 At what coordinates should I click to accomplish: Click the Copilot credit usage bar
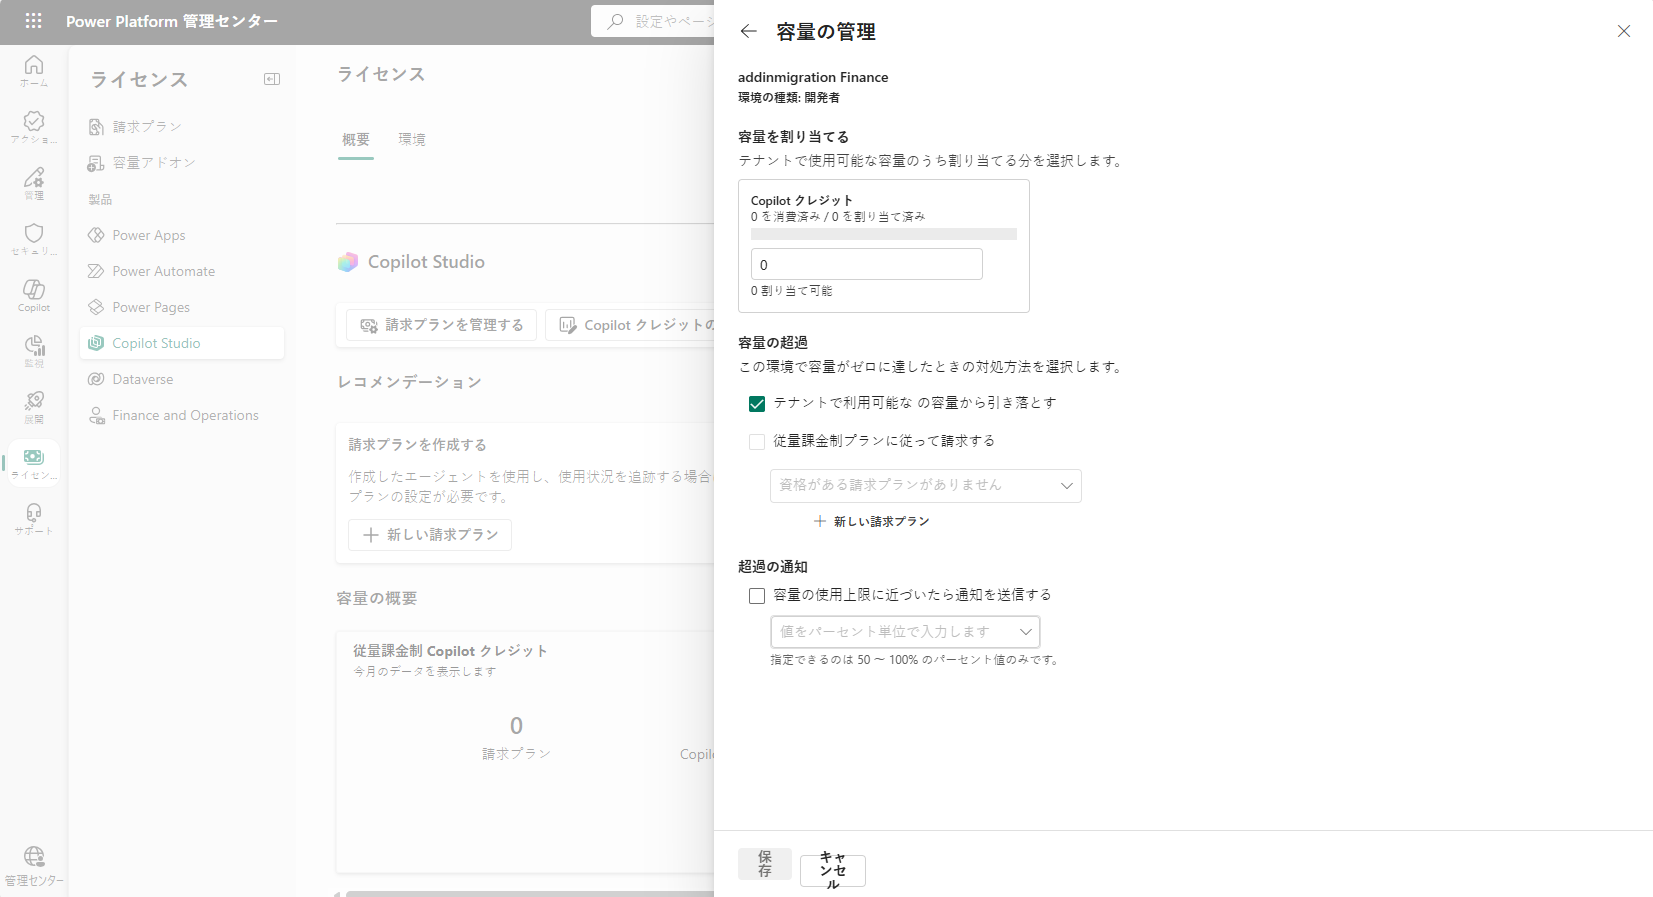[884, 234]
